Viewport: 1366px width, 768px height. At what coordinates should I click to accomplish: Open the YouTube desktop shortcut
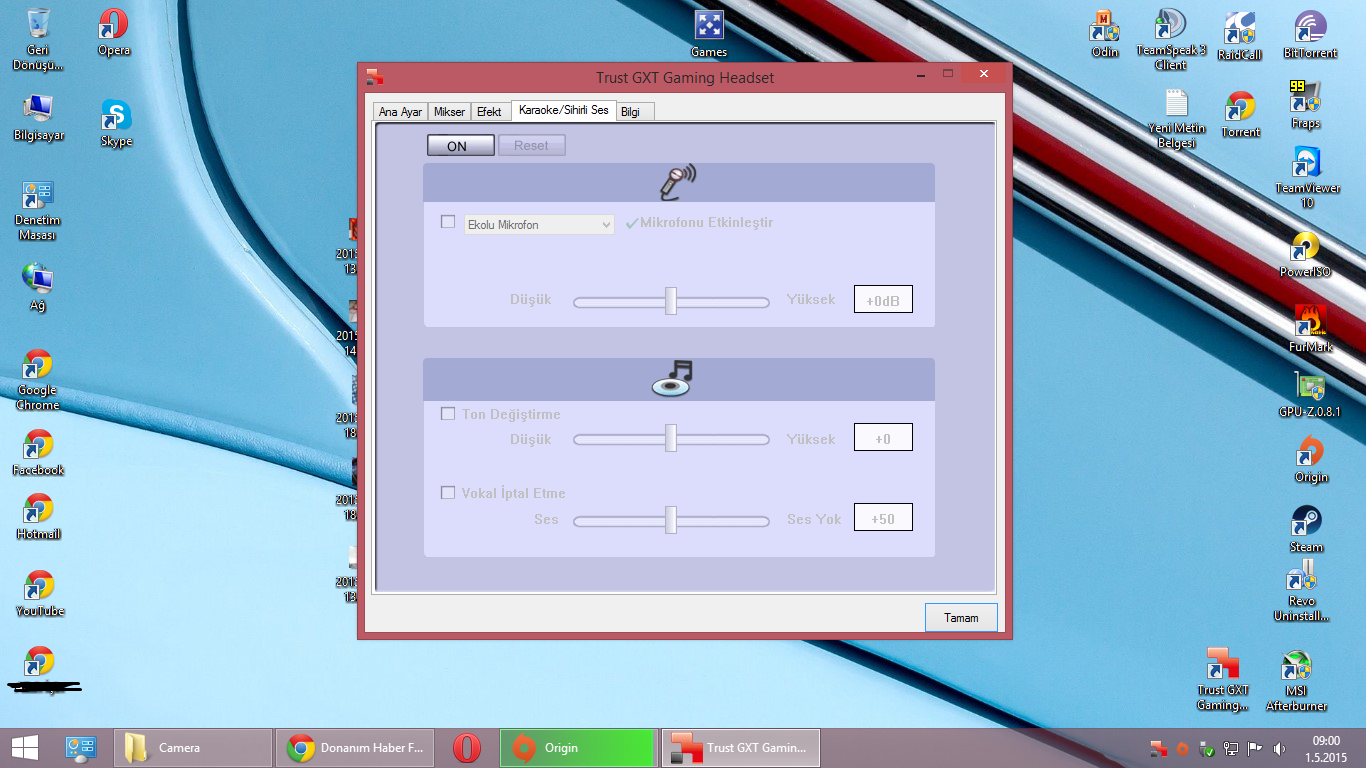tap(39, 593)
